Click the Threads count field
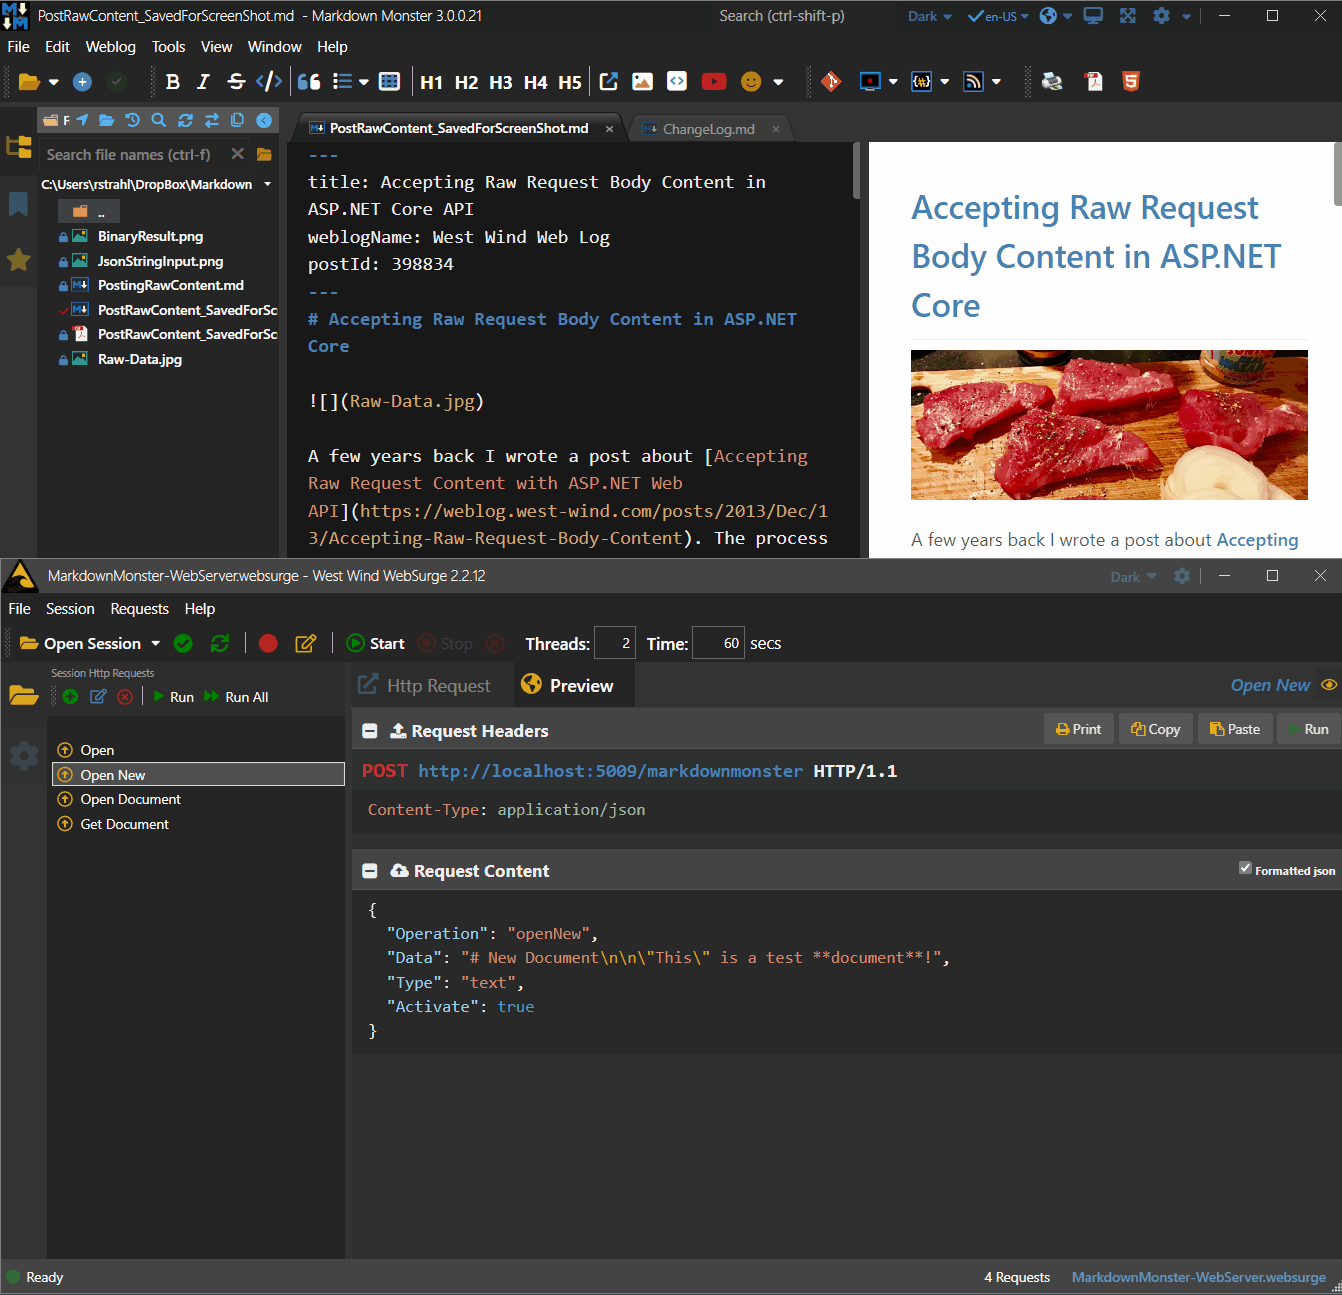 [615, 643]
